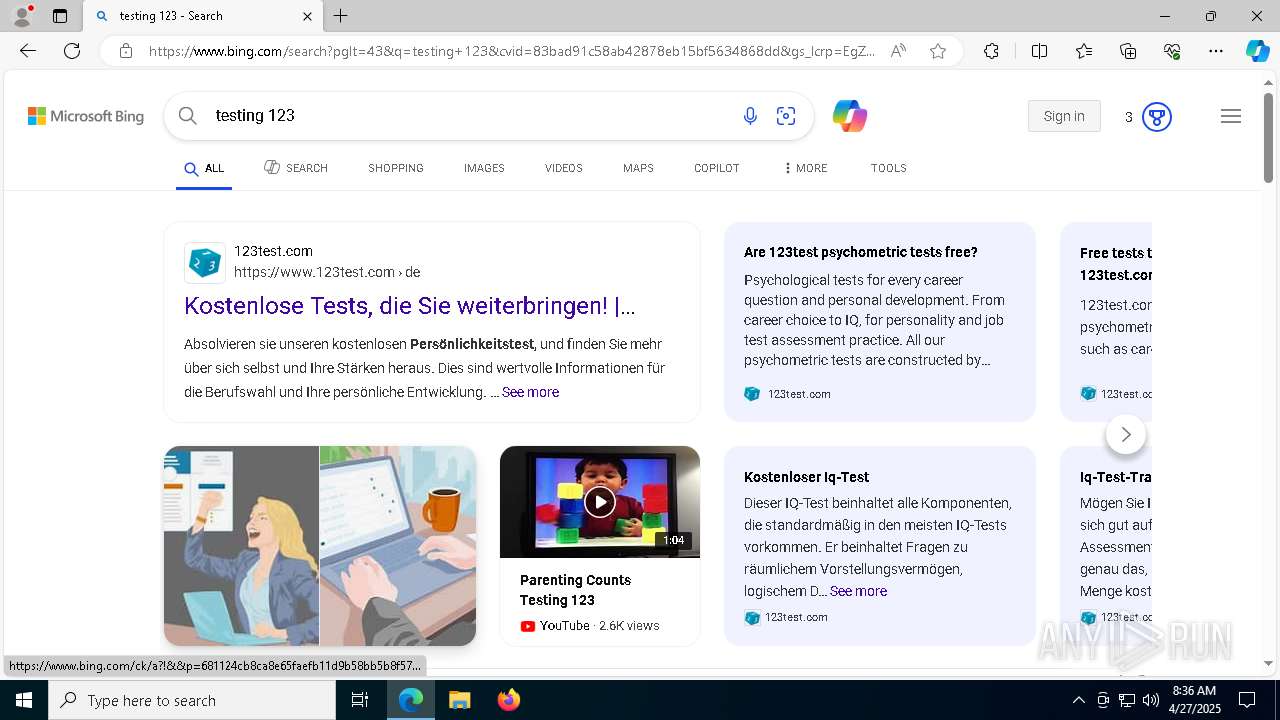Open Kostenloser Iq-Test card heading

[x=806, y=477]
